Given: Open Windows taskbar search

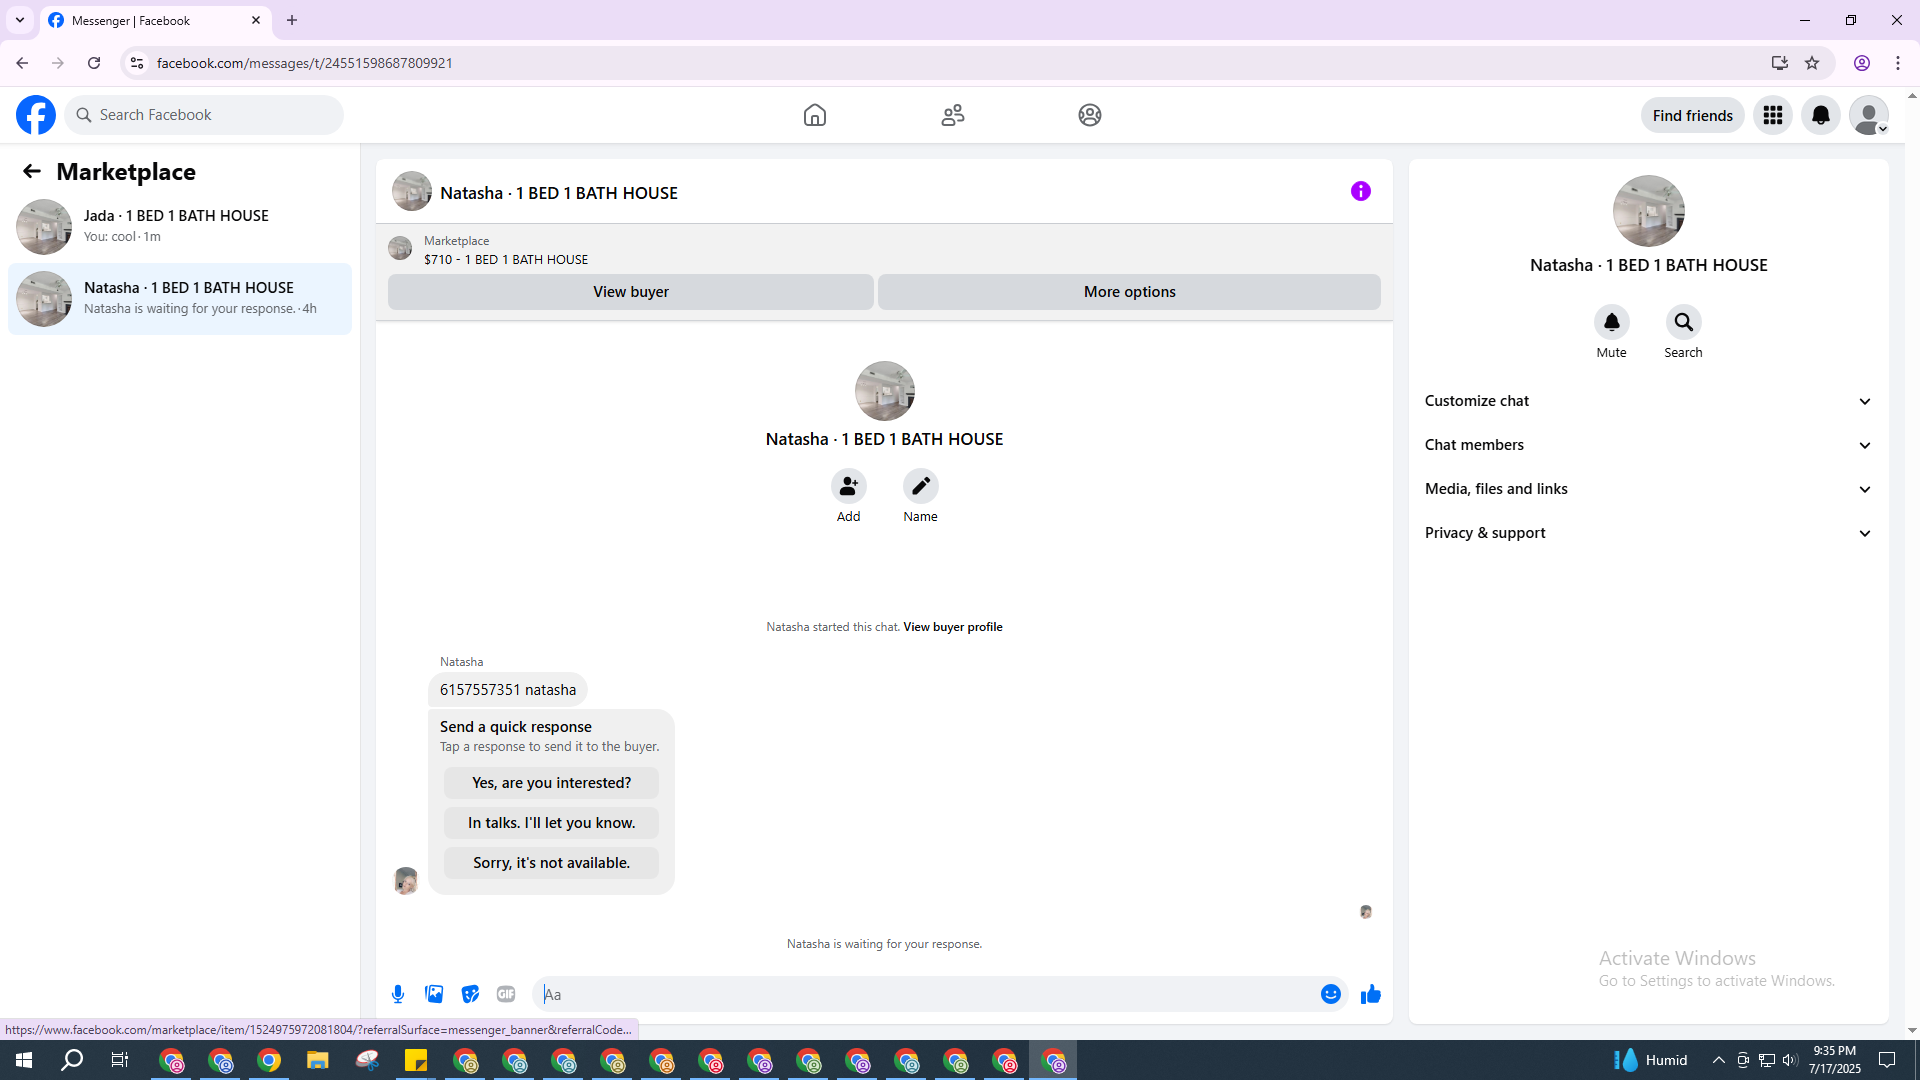Looking at the screenshot, I should 72,1060.
